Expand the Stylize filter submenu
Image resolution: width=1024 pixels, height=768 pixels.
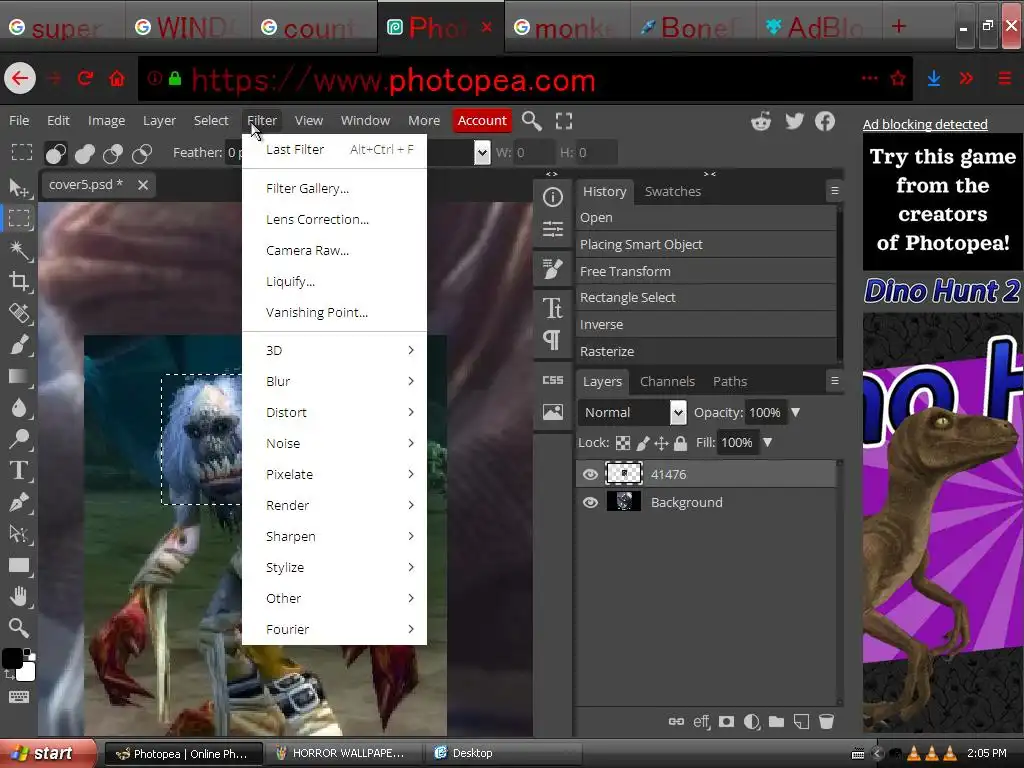pos(334,568)
